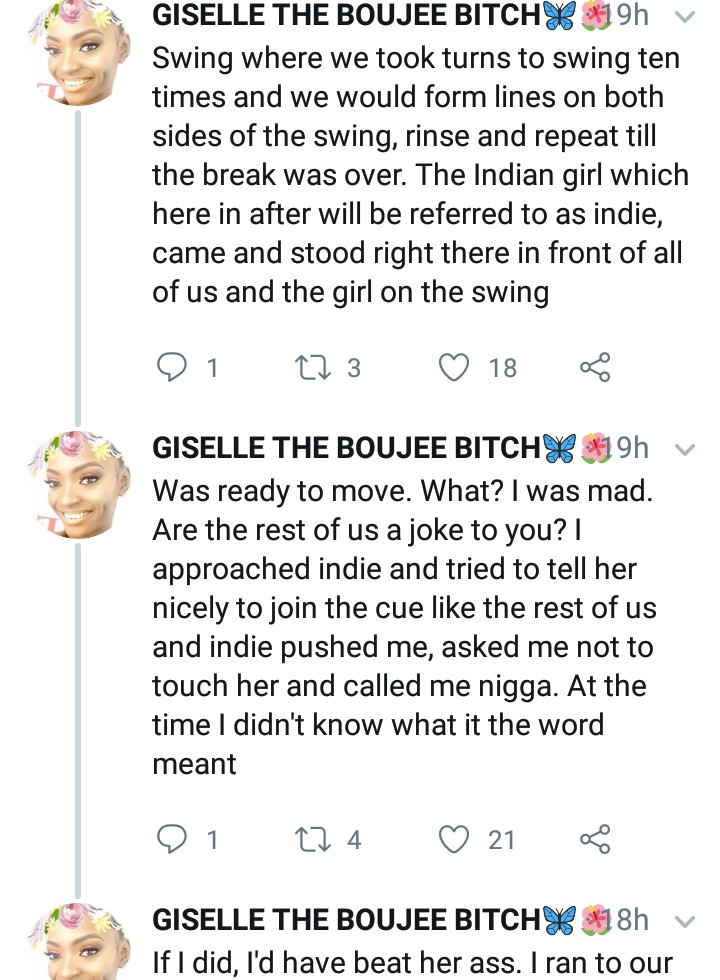Screen dimensions: 720x980
Task: Tap avatar beside "Was ready to move" tweet
Action: tap(77, 487)
